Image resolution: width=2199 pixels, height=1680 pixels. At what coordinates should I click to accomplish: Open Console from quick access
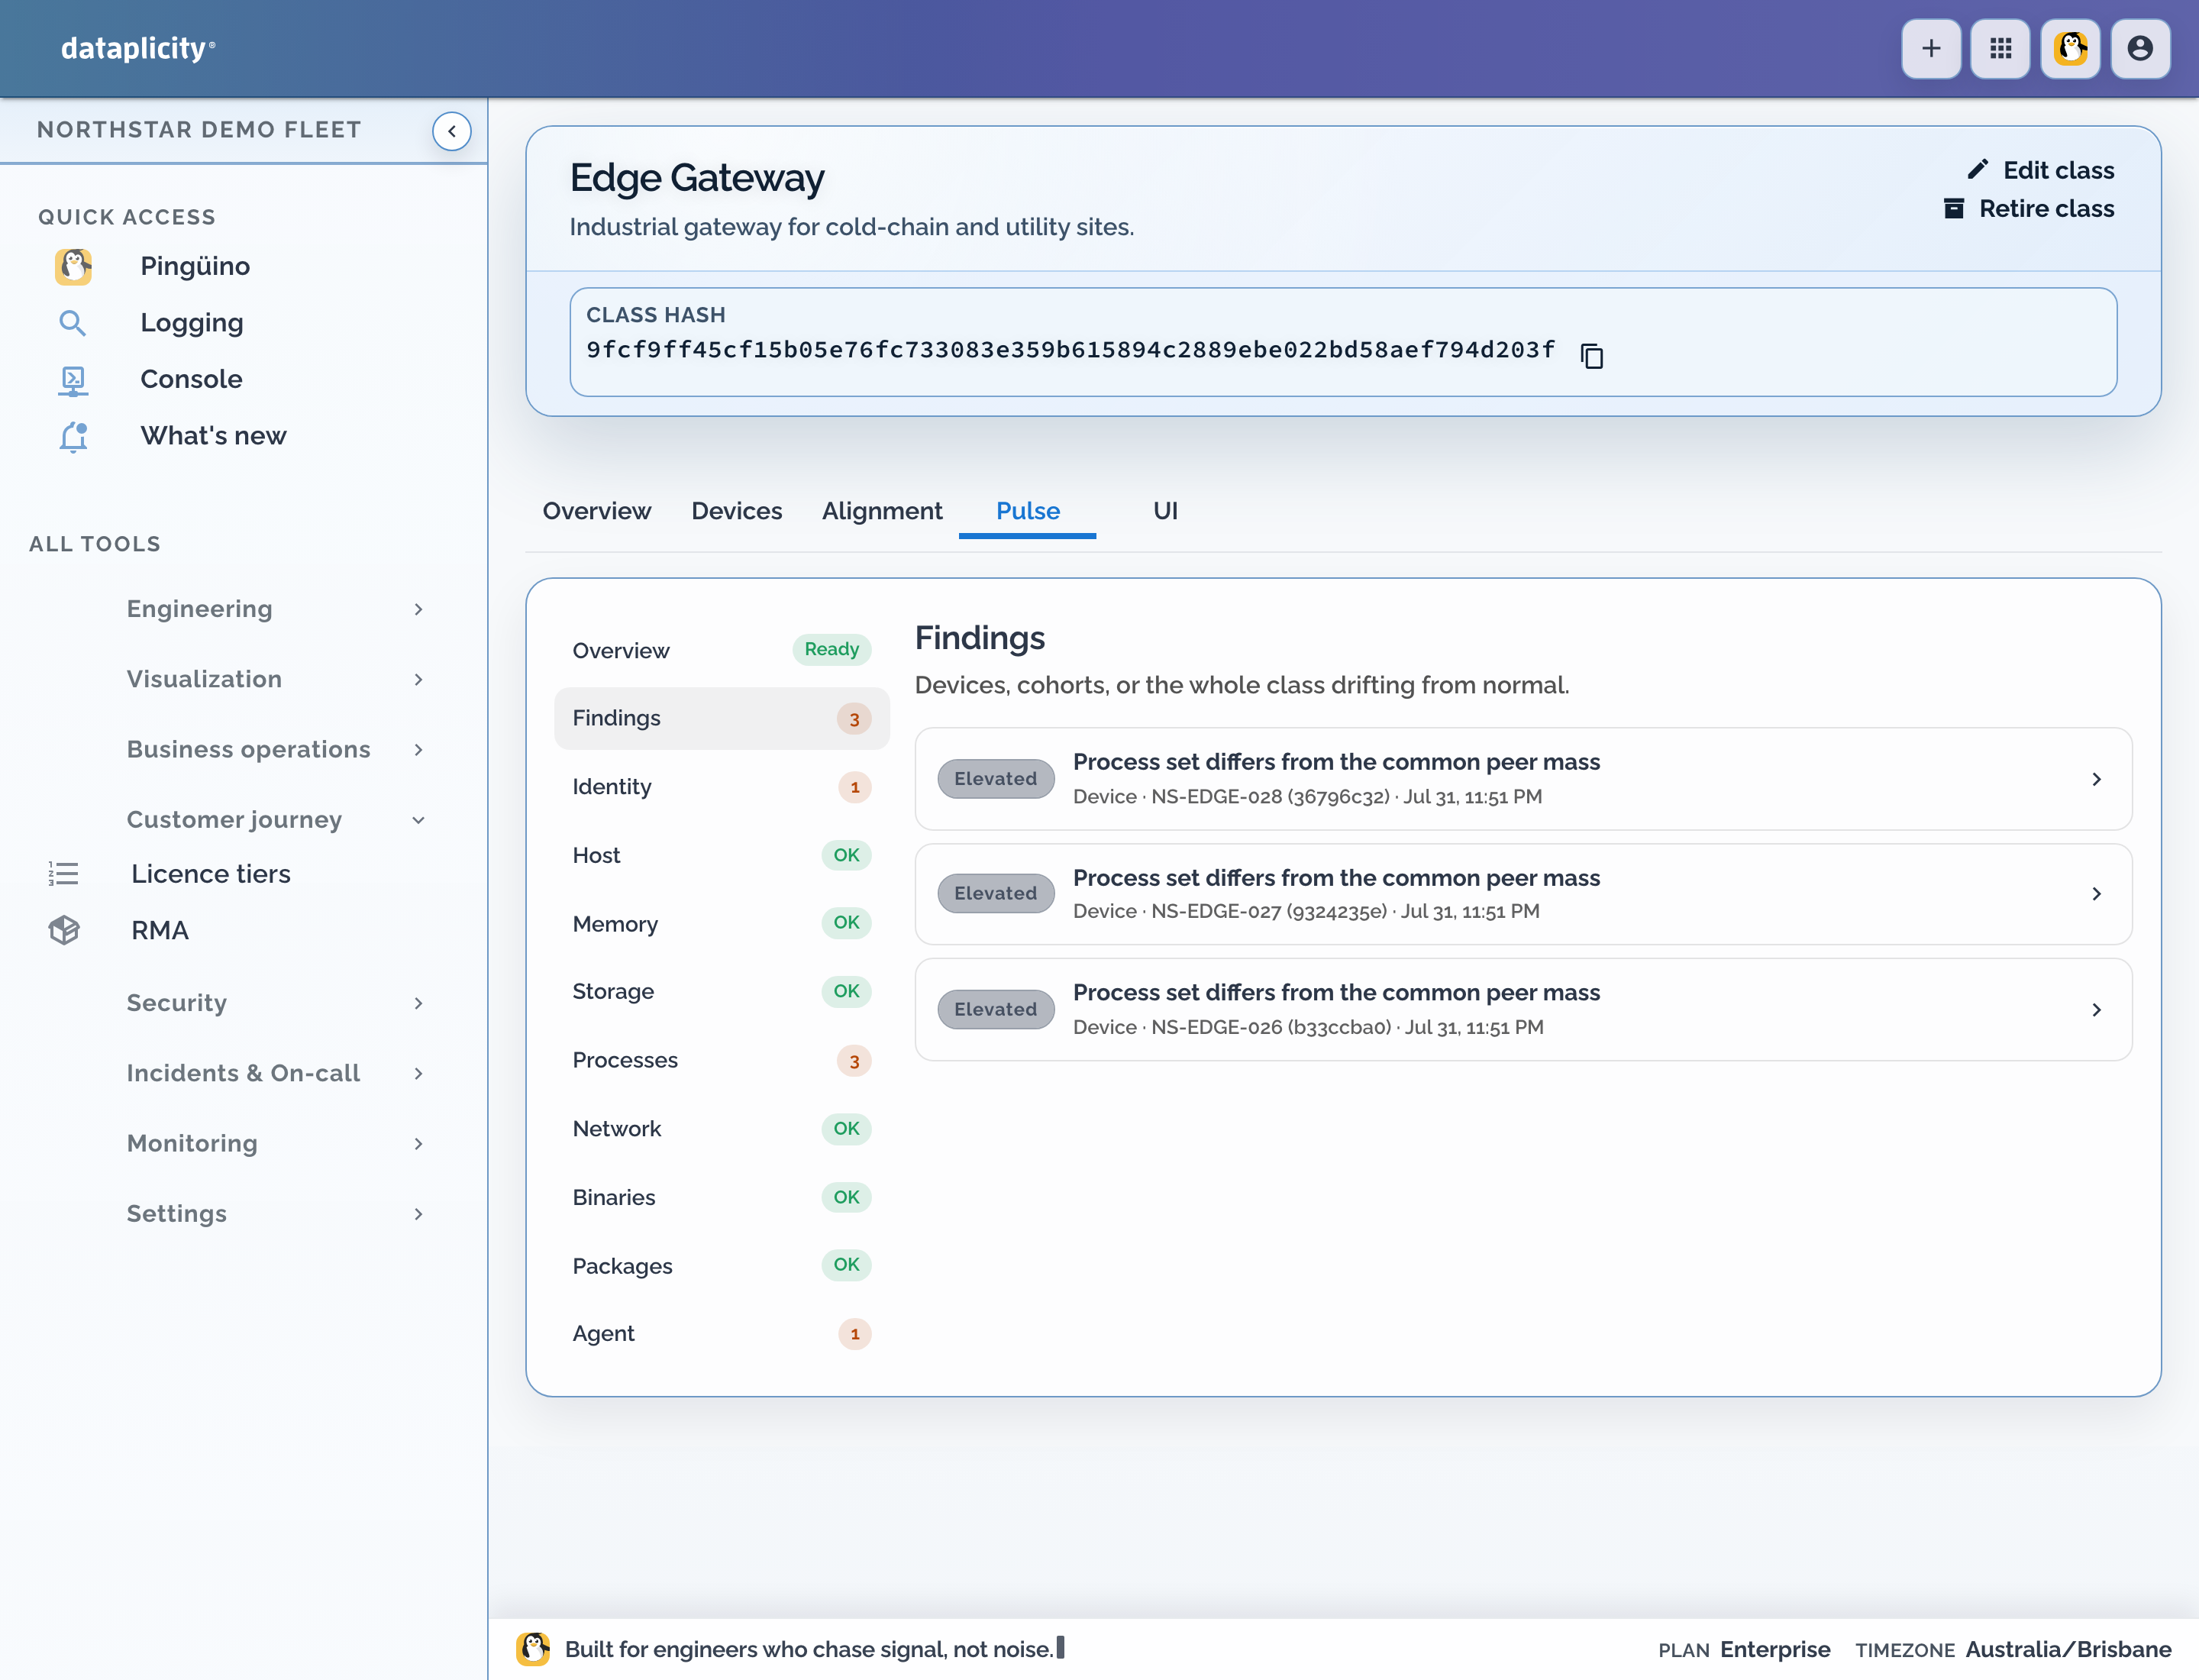point(191,379)
